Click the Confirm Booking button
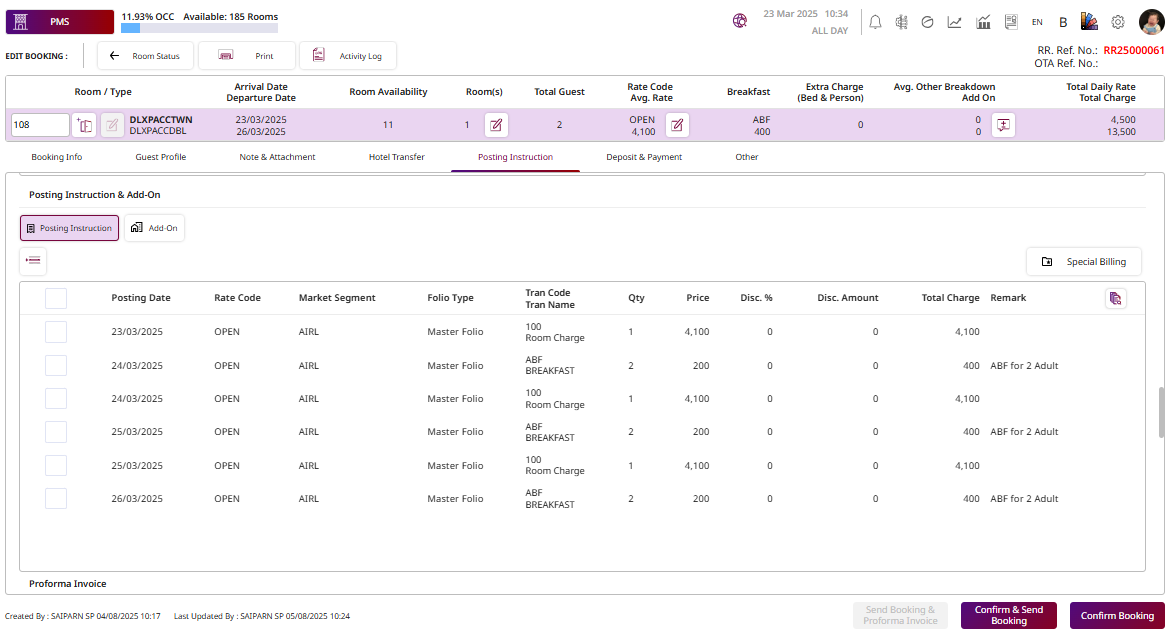The width and height of the screenshot is (1167, 630). pyautogui.click(x=1117, y=616)
